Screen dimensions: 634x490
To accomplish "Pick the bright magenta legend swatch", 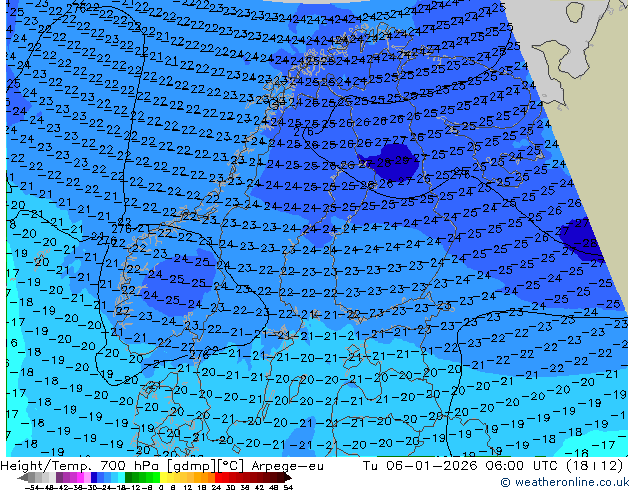I will coord(80,477).
